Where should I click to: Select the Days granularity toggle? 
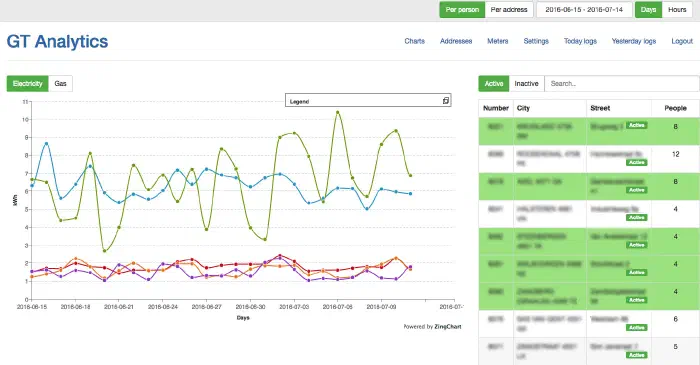[648, 9]
